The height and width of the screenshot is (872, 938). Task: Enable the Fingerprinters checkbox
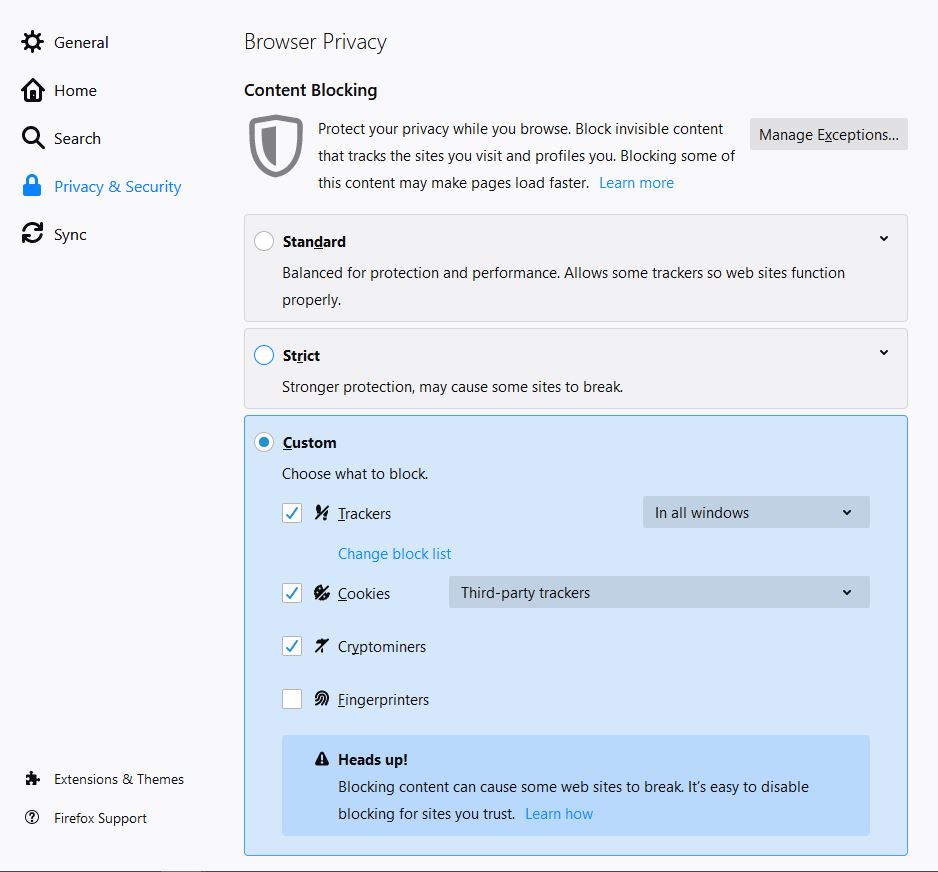pyautogui.click(x=292, y=699)
